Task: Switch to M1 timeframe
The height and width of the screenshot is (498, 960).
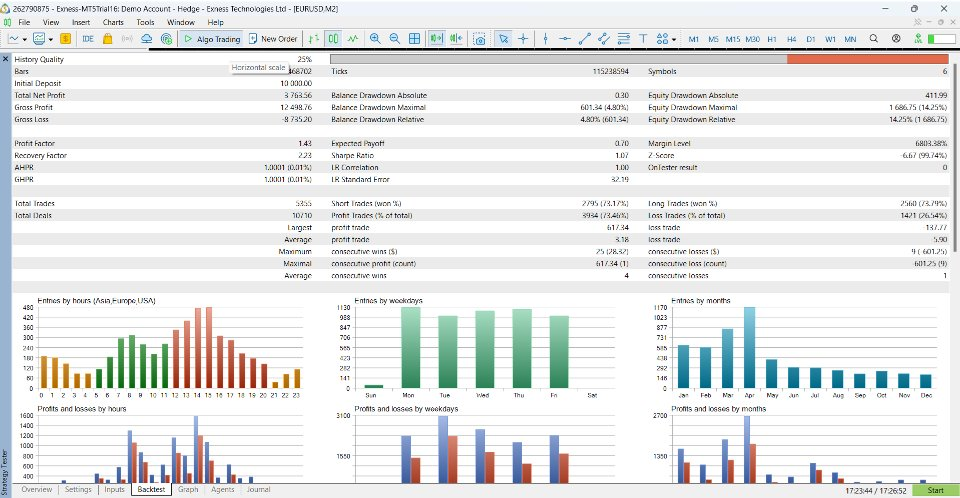Action: (694, 39)
